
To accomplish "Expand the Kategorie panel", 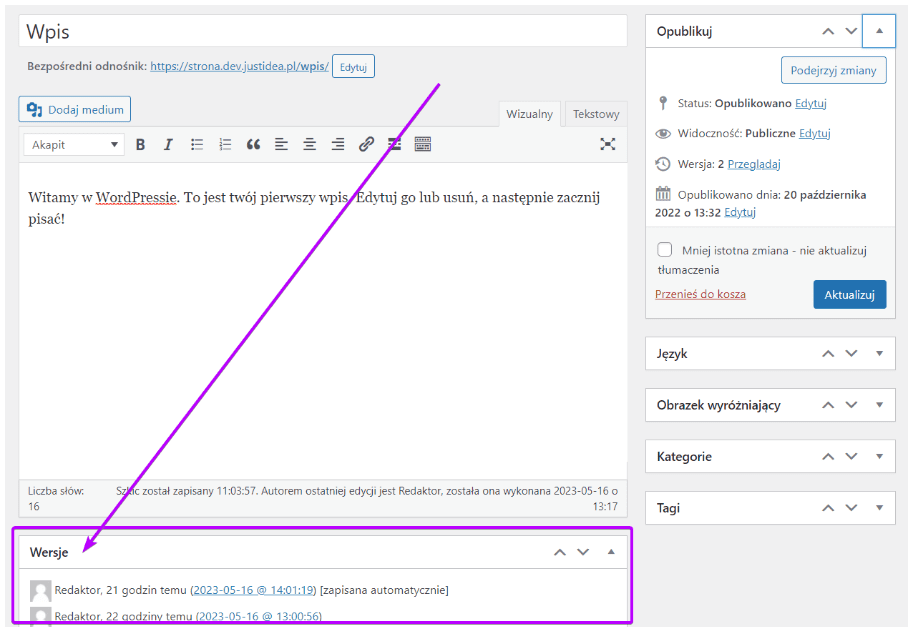I will click(879, 456).
